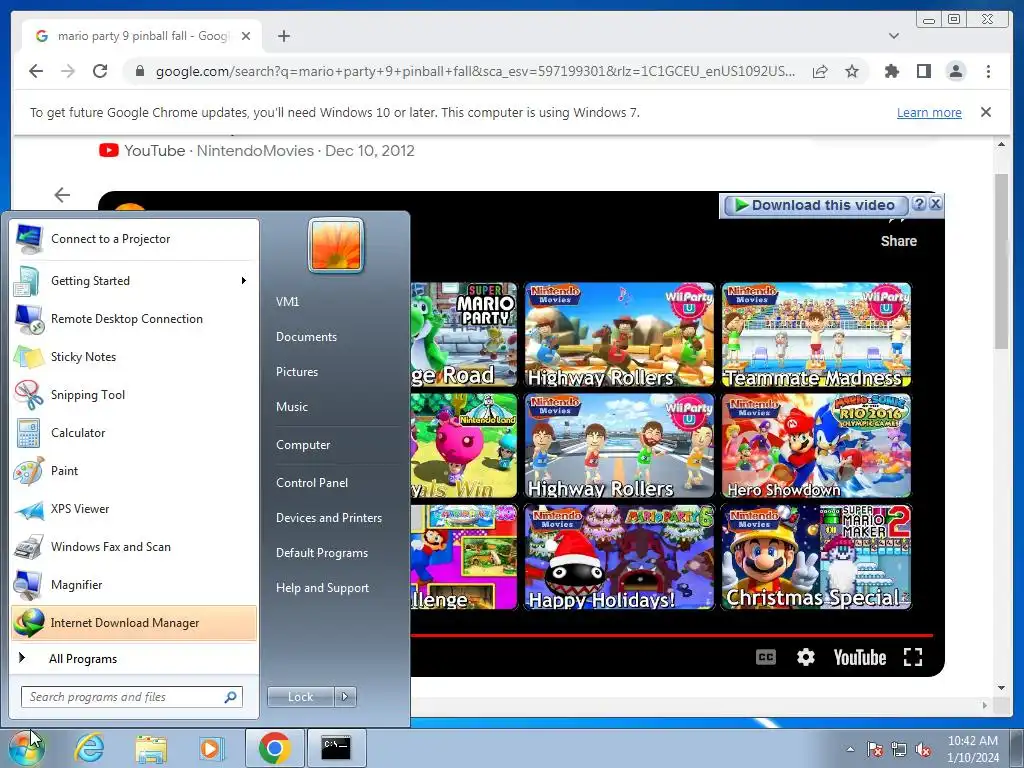Toggle Chrome side panel

pyautogui.click(x=923, y=71)
